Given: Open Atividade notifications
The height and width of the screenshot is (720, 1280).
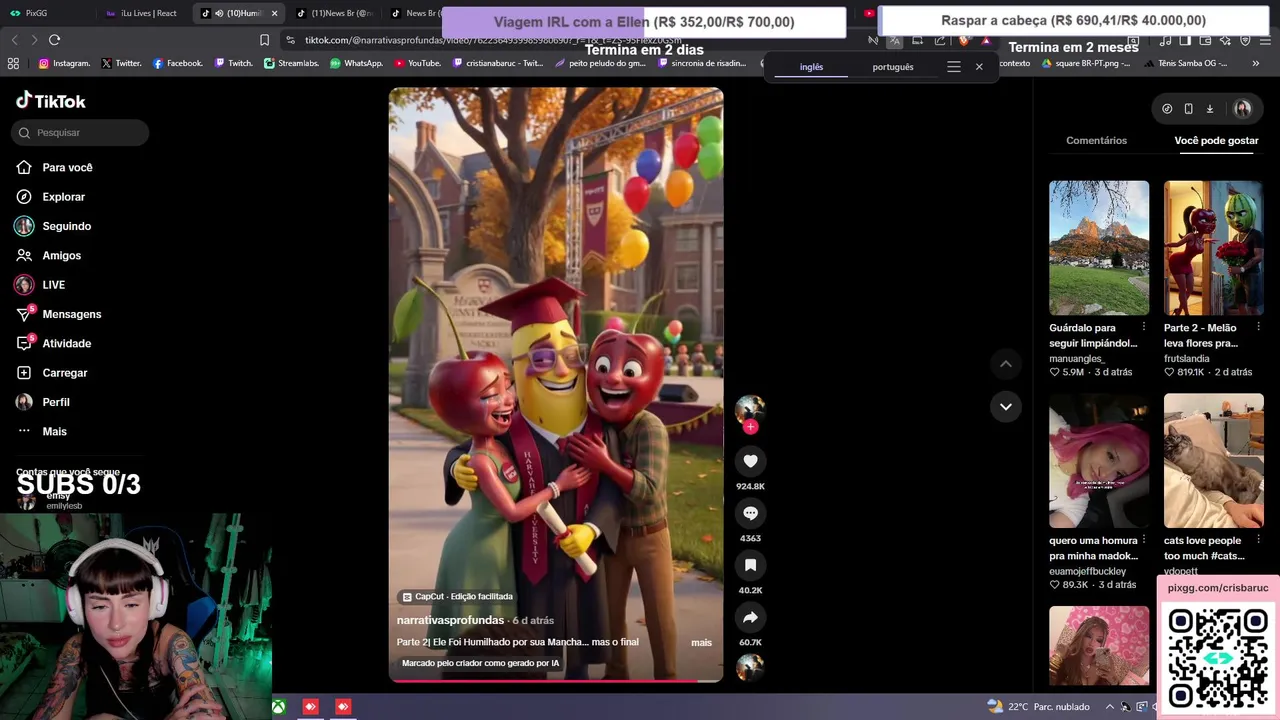Looking at the screenshot, I should 66,344.
